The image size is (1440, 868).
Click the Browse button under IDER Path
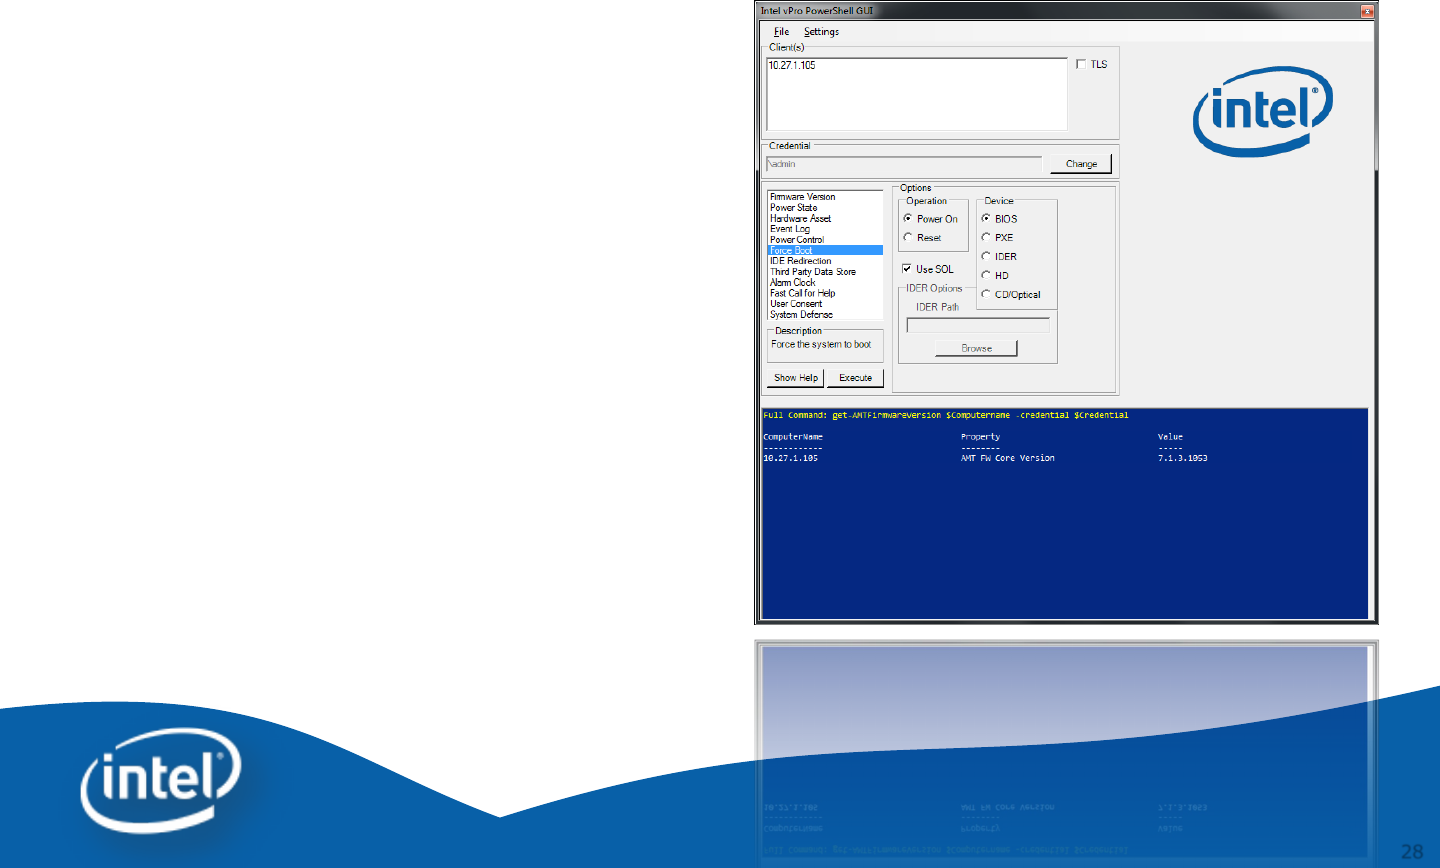pos(976,348)
